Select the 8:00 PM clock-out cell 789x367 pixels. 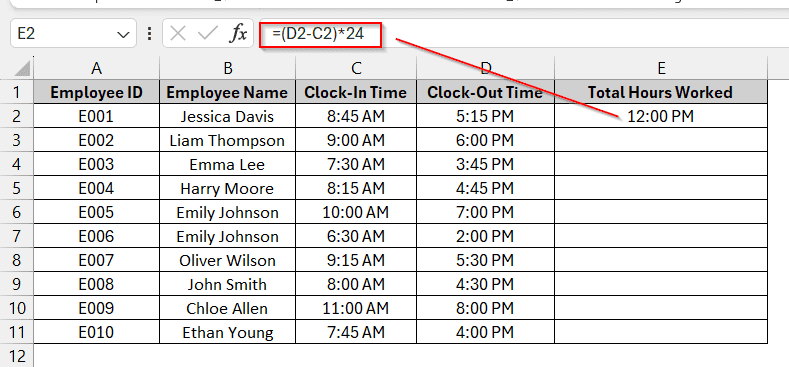[486, 308]
